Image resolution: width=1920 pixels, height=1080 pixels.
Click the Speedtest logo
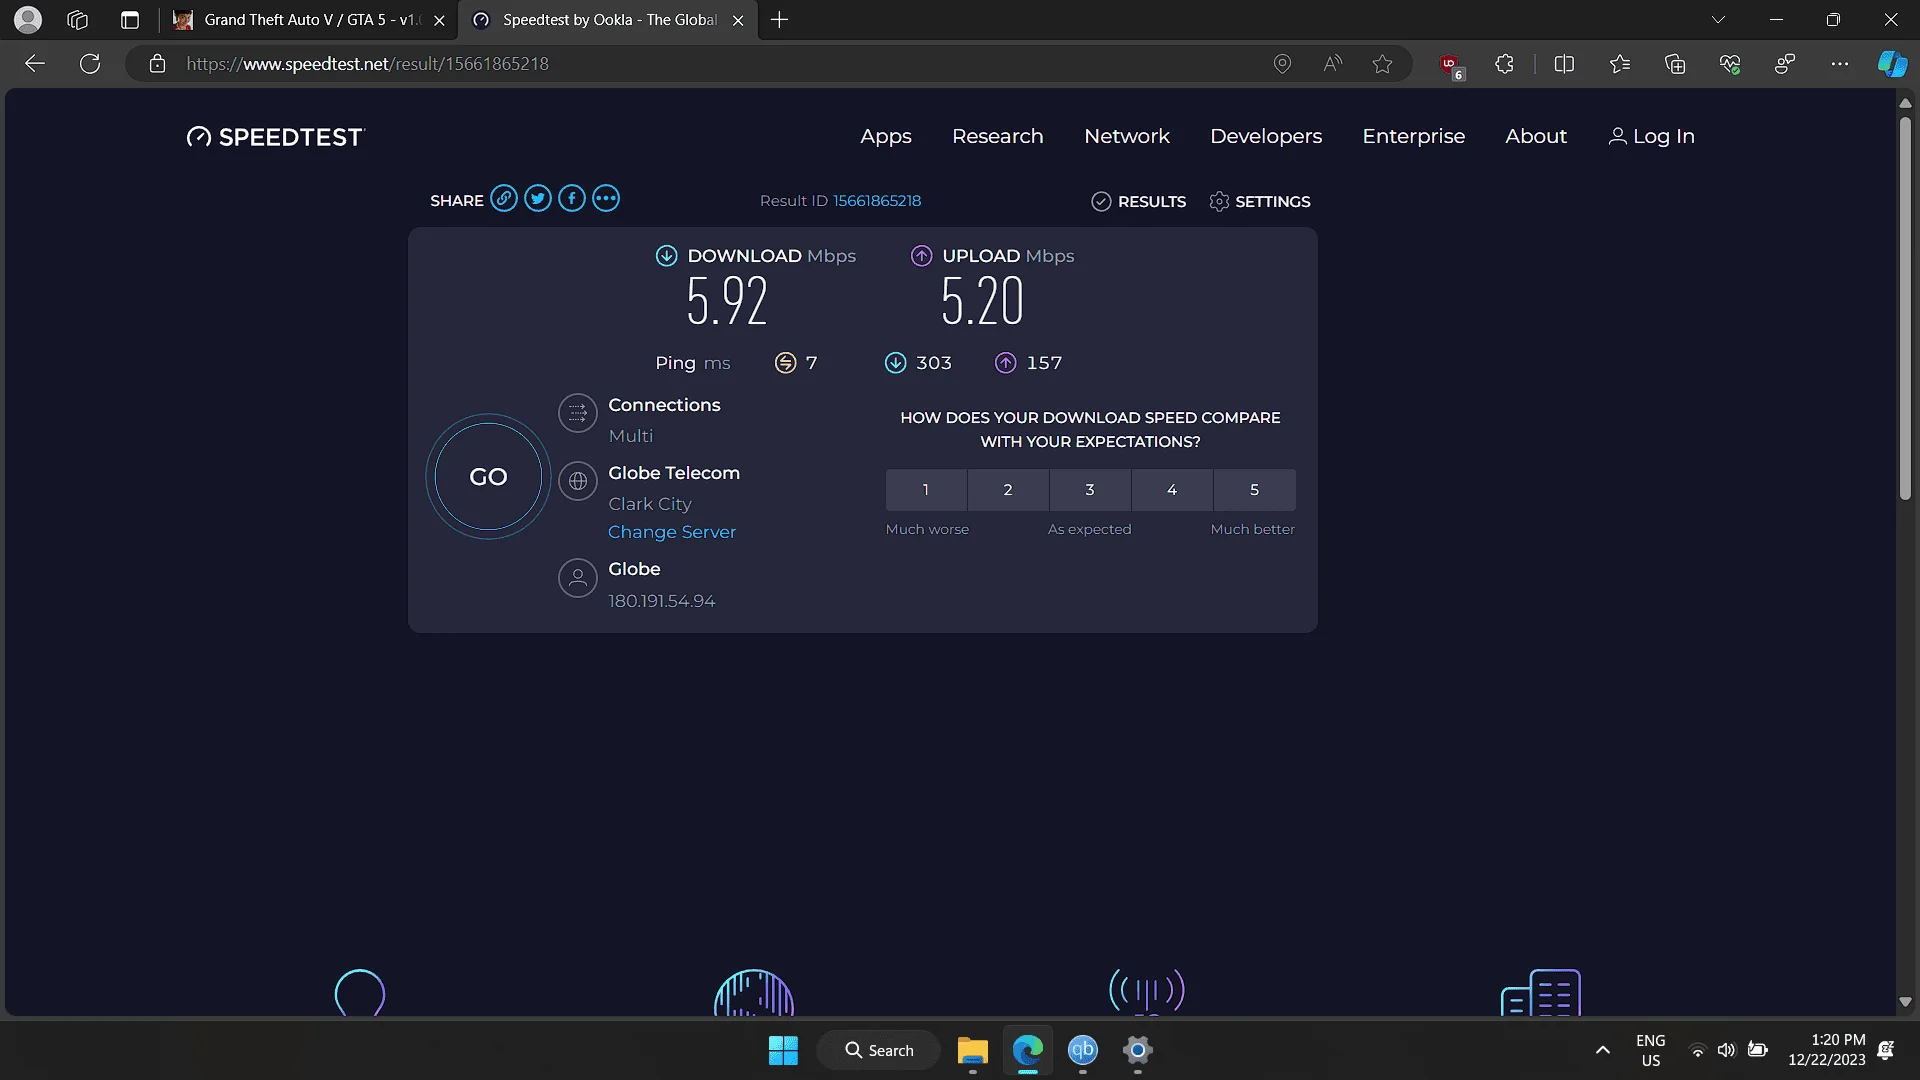tap(276, 137)
